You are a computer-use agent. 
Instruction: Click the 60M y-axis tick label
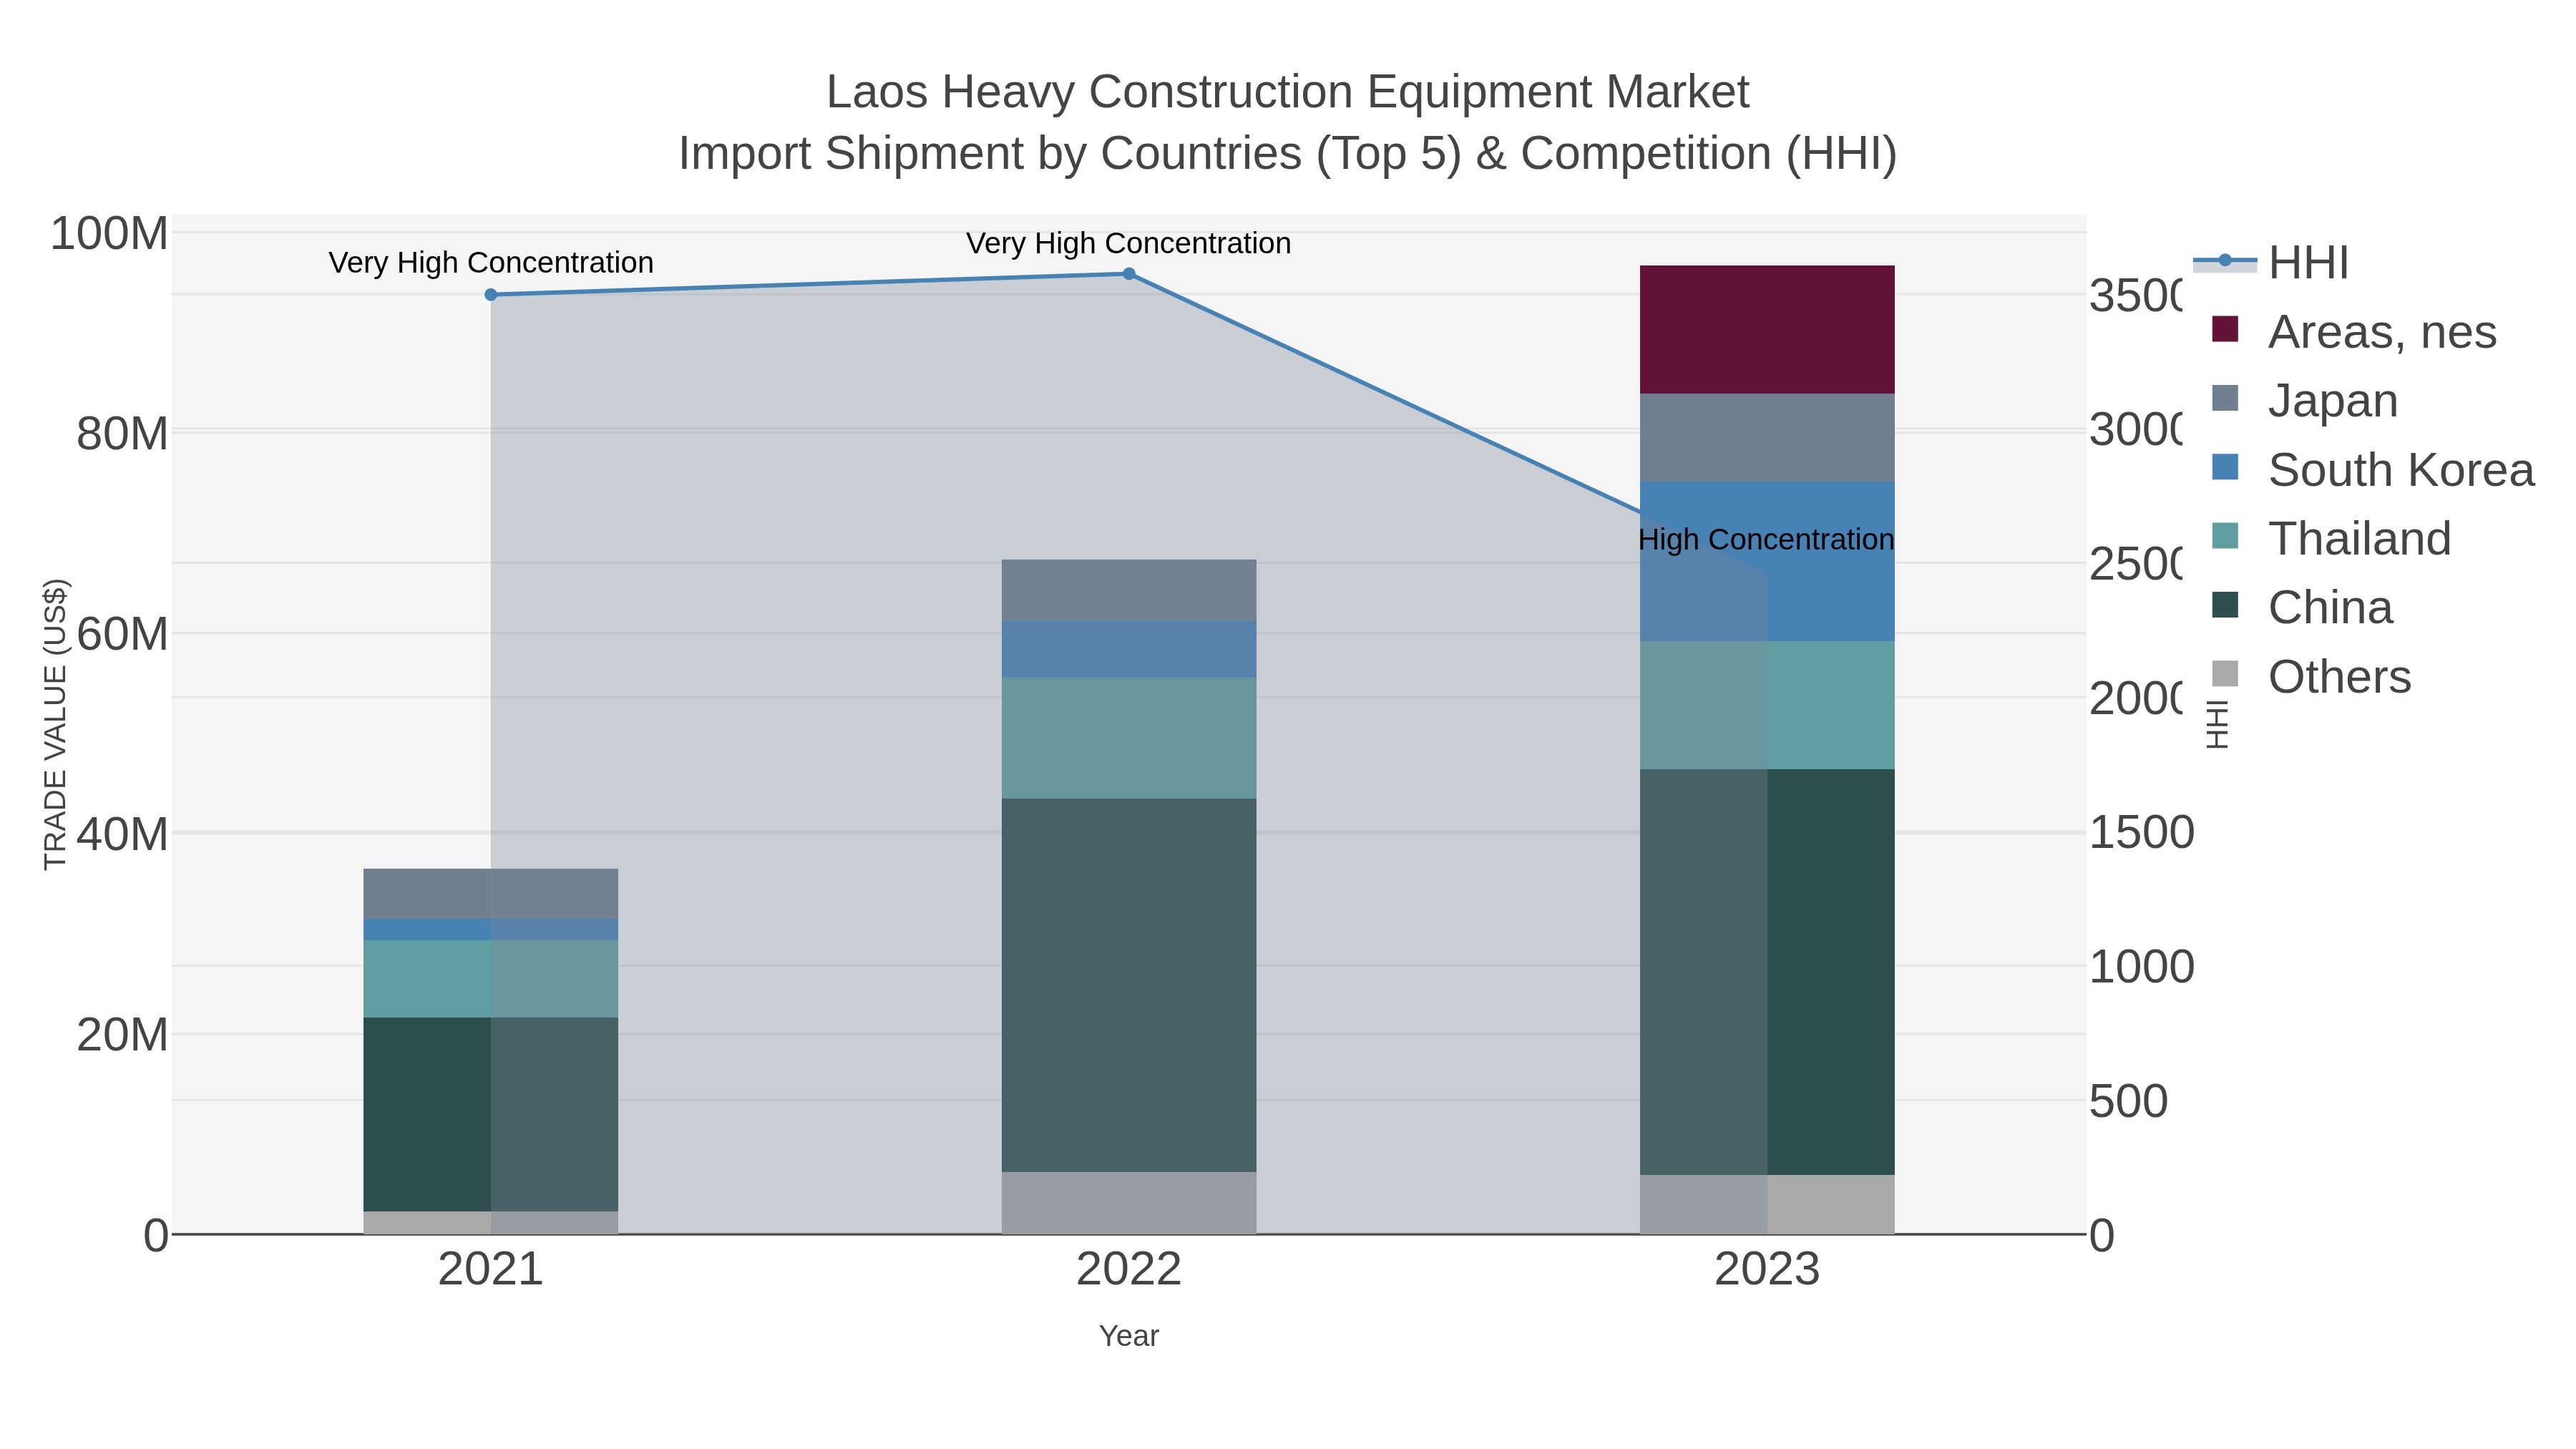tap(122, 634)
